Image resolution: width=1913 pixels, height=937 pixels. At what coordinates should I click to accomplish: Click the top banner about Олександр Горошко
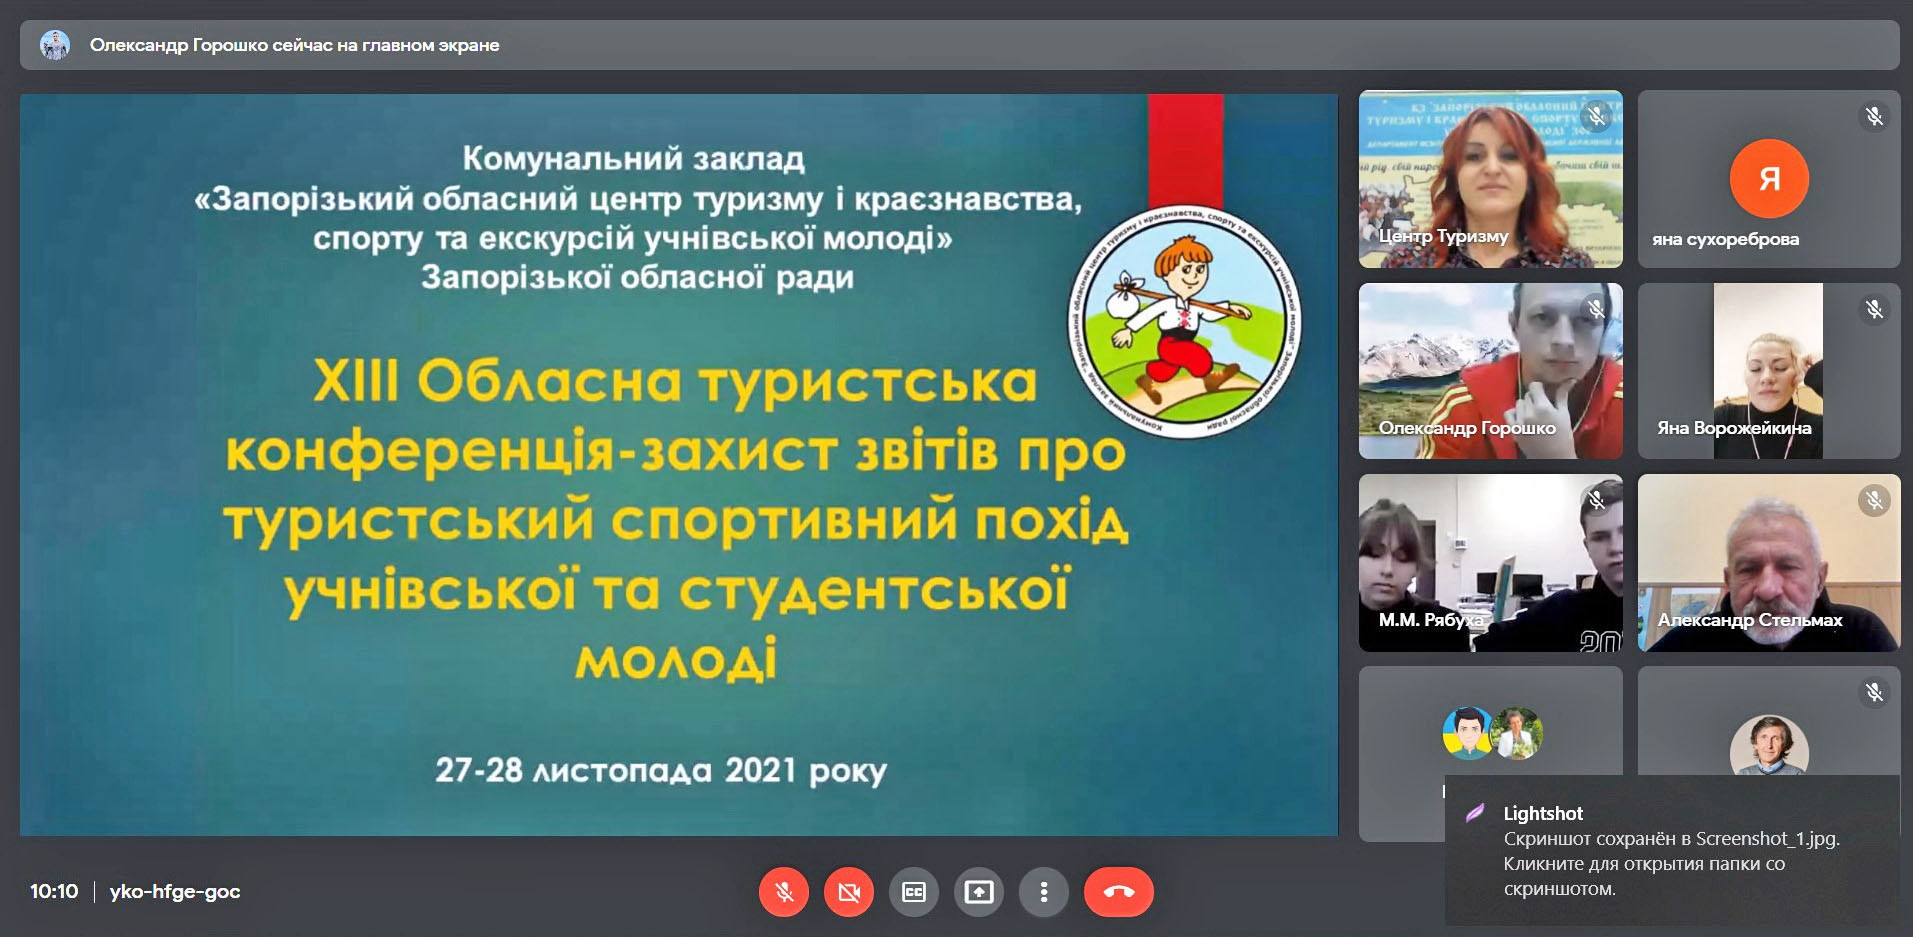(x=958, y=45)
